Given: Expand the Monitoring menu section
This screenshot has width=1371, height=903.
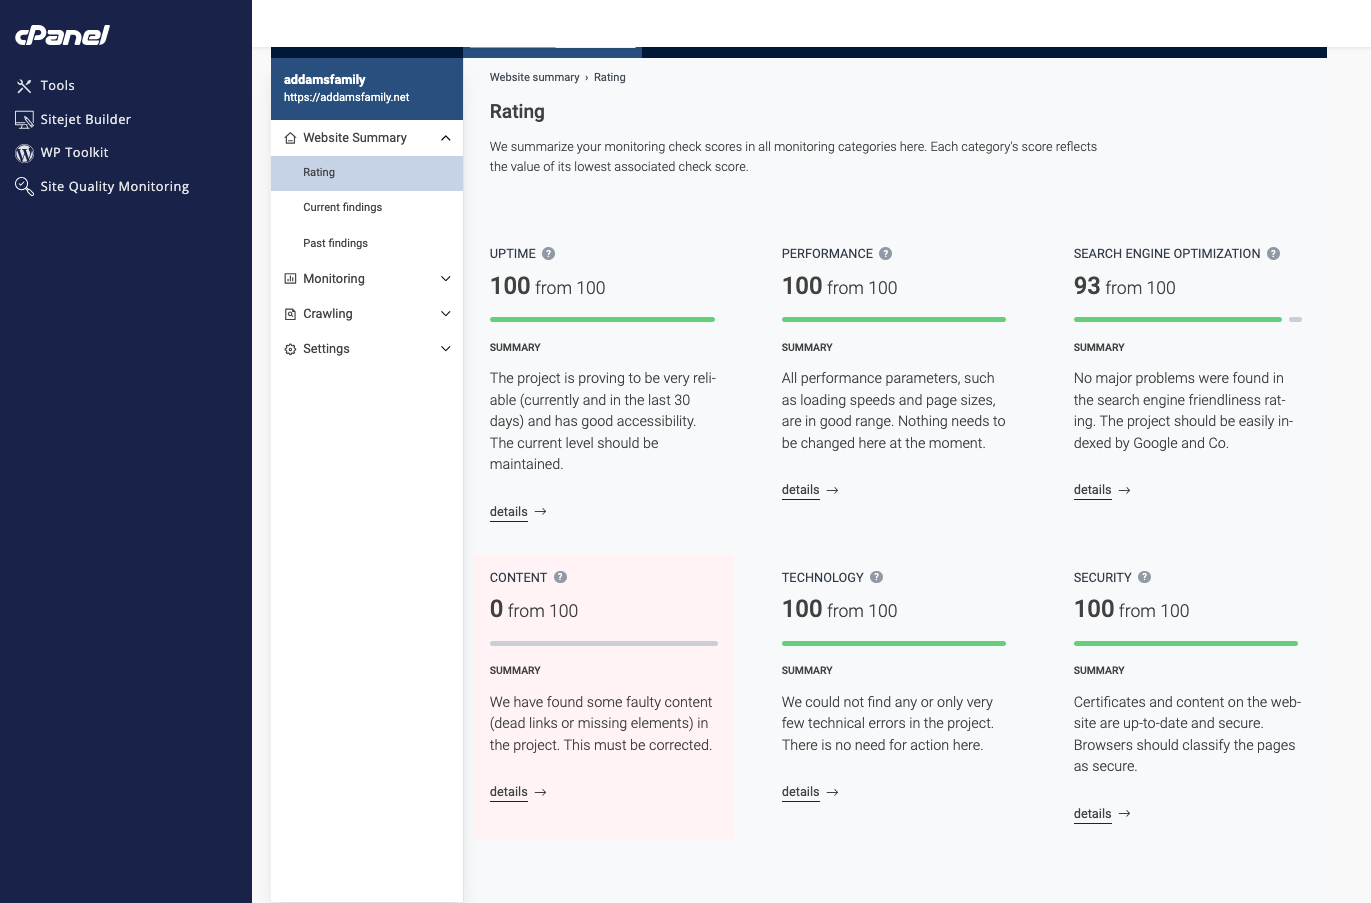Looking at the screenshot, I should tap(445, 279).
